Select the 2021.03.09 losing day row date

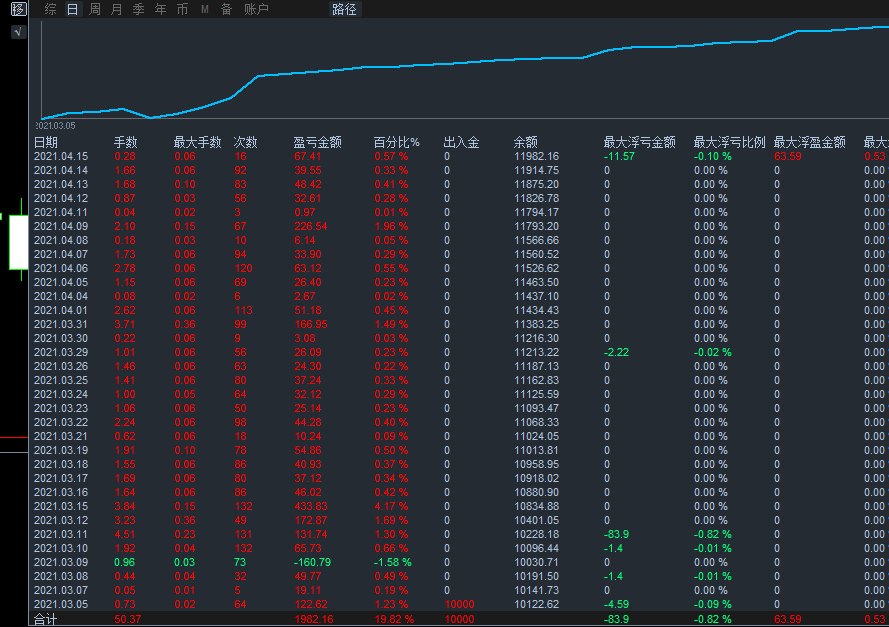tap(61, 562)
